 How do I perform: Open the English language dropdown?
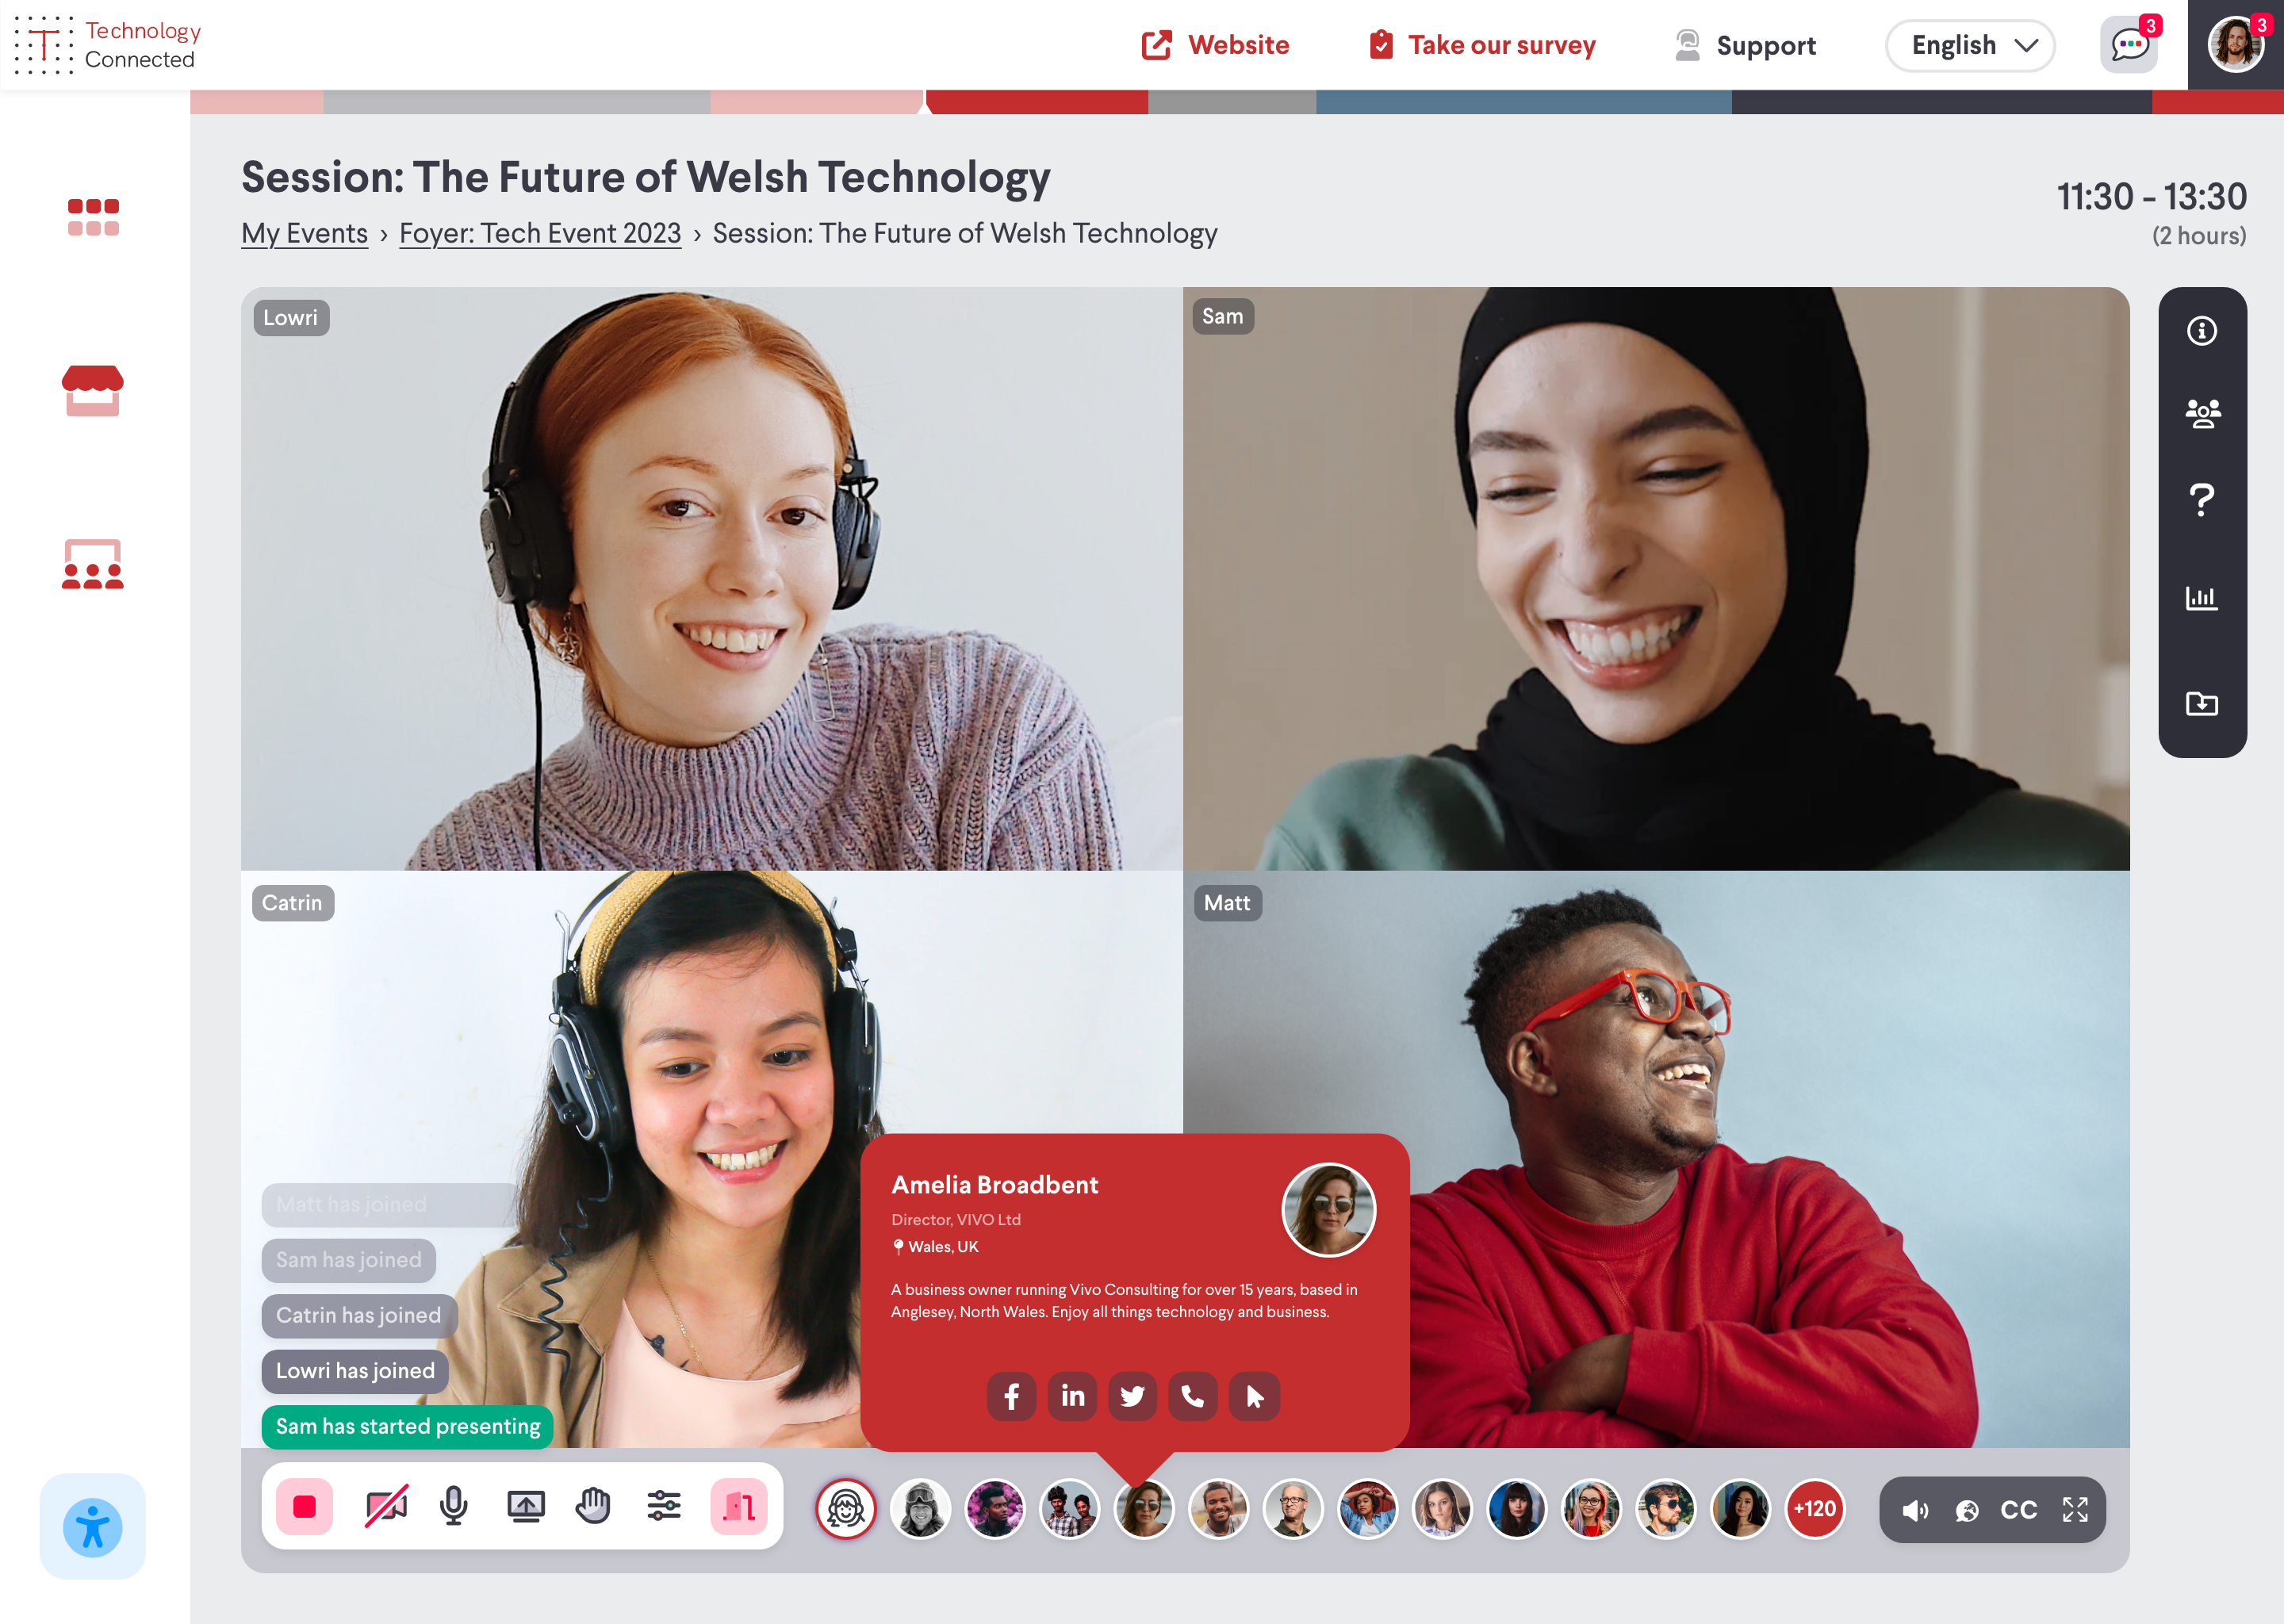tap(1970, 46)
